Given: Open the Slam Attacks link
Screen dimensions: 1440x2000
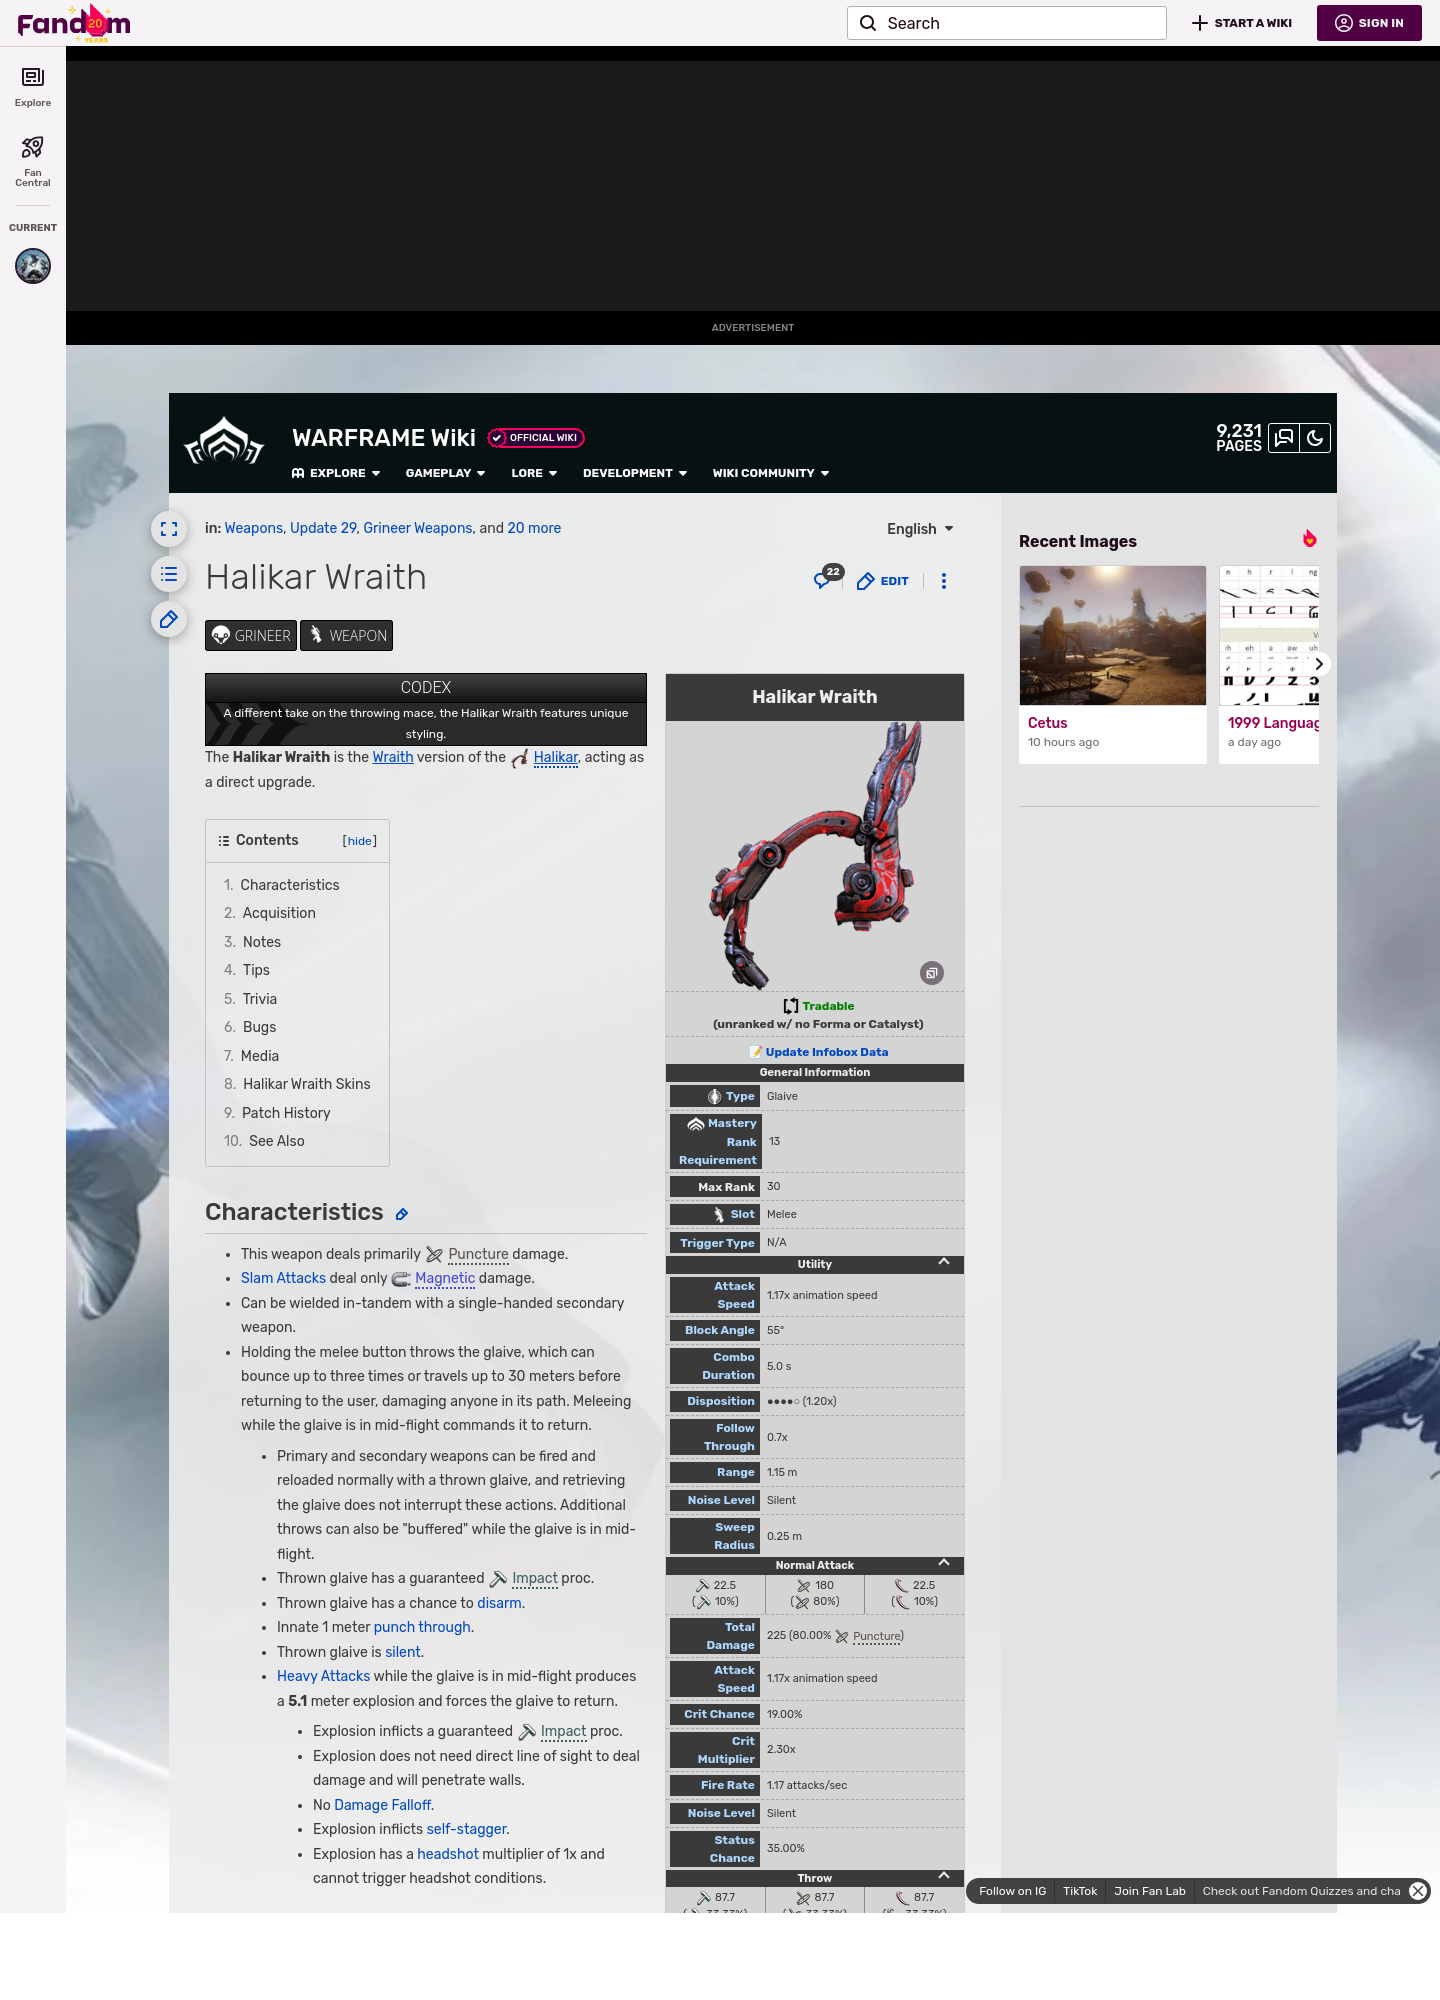Looking at the screenshot, I should (x=283, y=1278).
